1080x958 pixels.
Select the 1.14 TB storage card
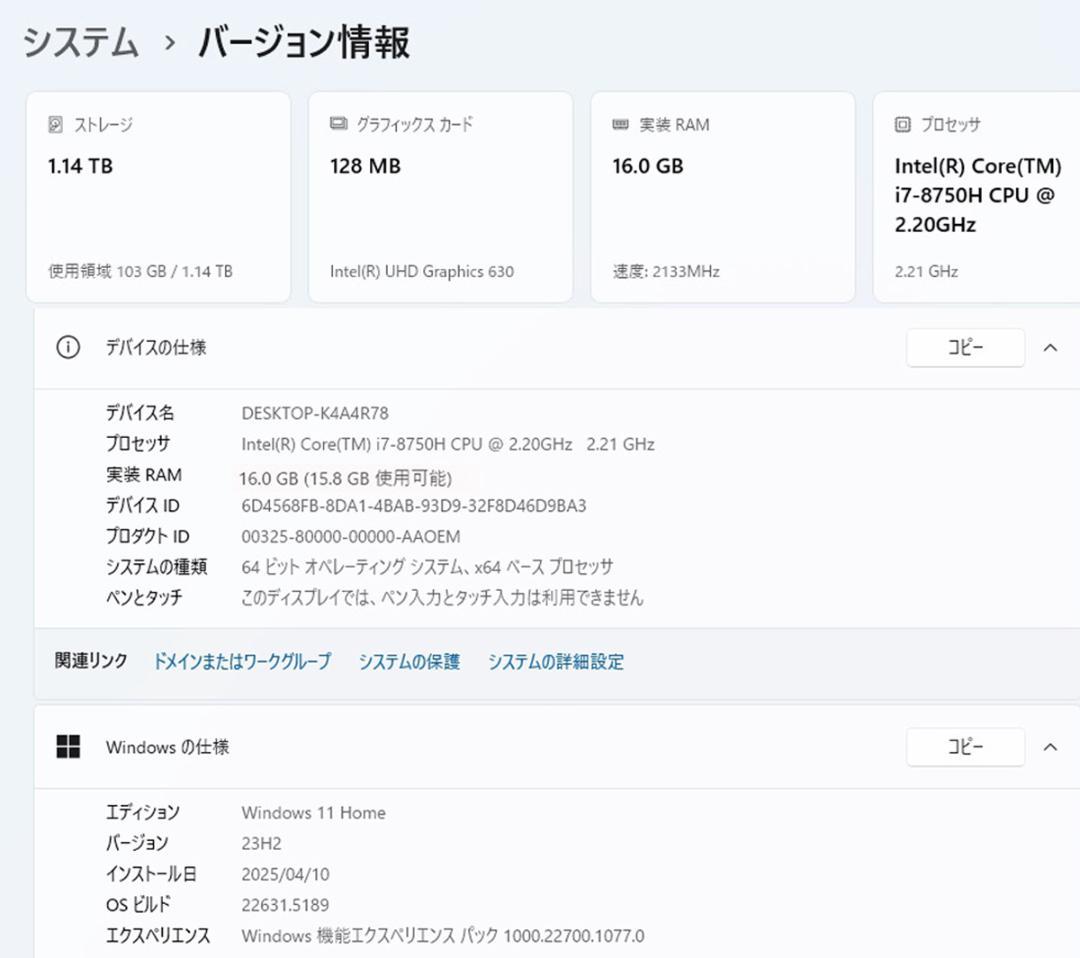(158, 196)
